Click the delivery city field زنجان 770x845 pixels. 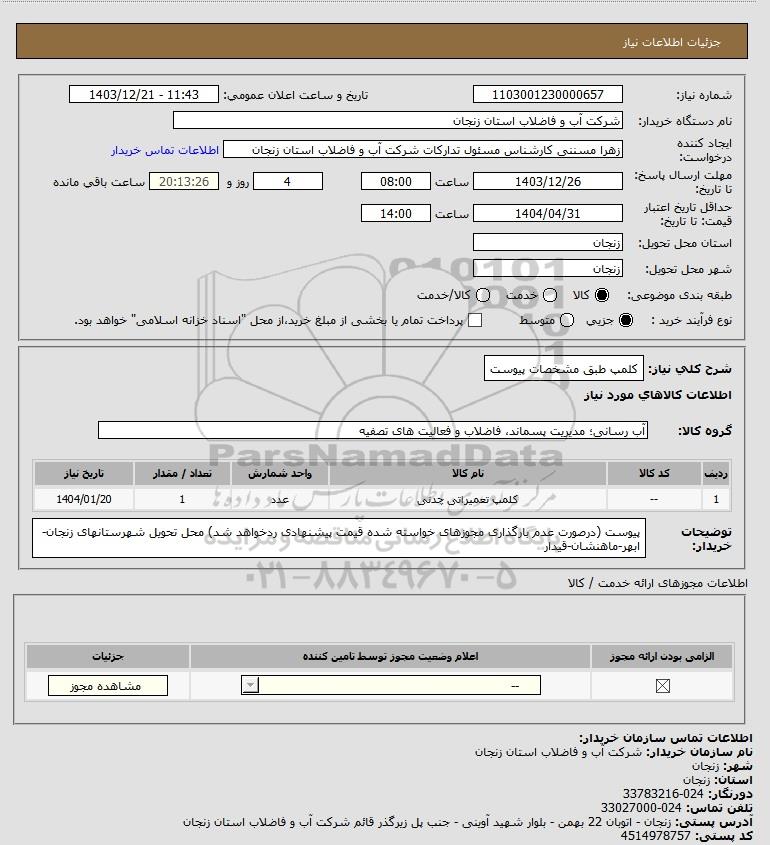point(547,268)
